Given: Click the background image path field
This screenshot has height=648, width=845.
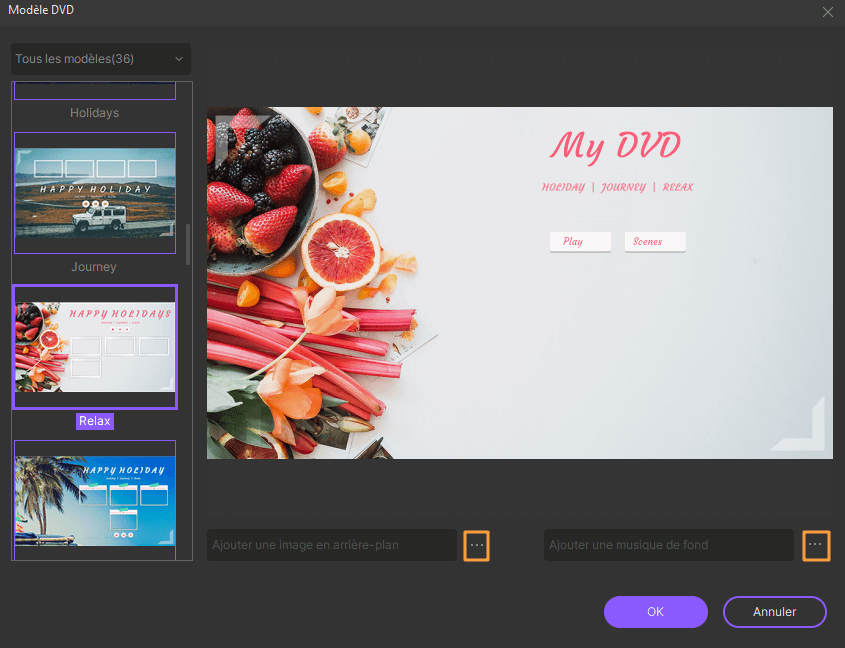Looking at the screenshot, I should [x=331, y=545].
